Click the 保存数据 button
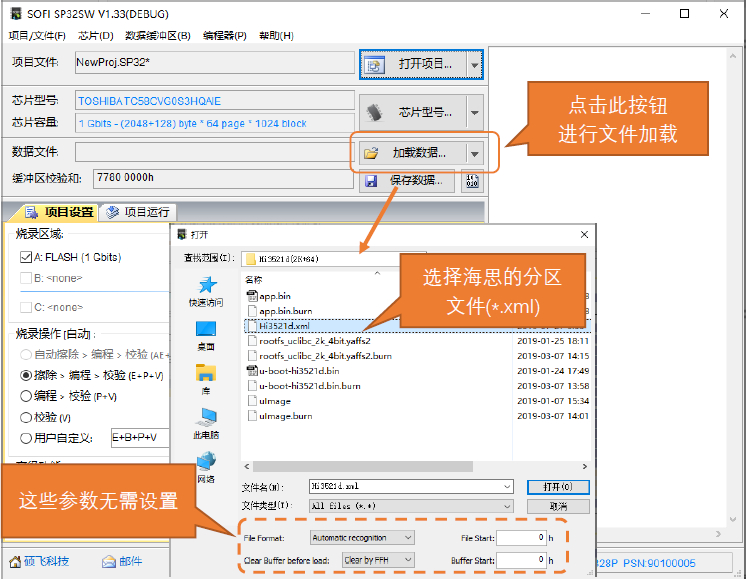 pos(408,181)
